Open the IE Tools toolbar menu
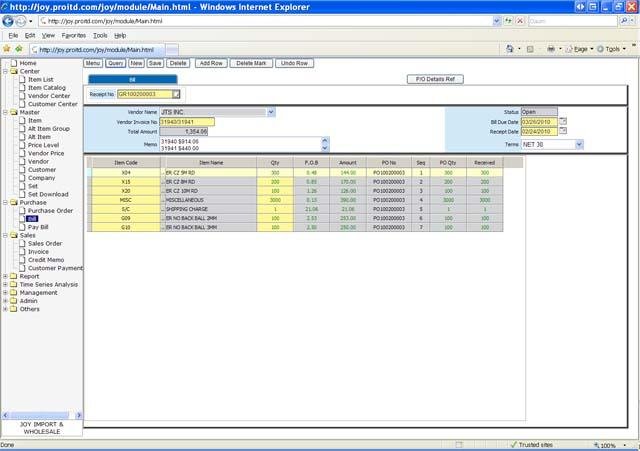This screenshot has height=451, width=640. point(612,49)
